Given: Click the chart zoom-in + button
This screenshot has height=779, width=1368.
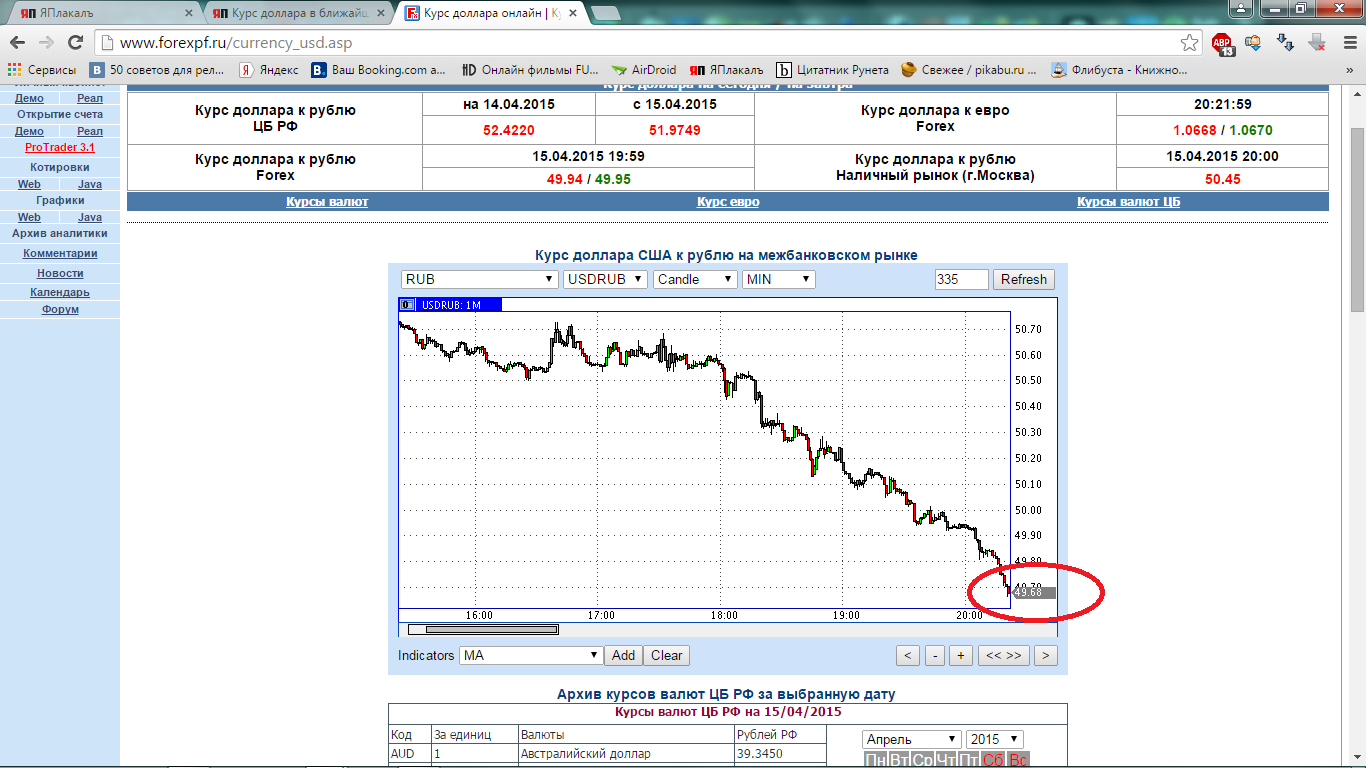Looking at the screenshot, I should [x=960, y=656].
